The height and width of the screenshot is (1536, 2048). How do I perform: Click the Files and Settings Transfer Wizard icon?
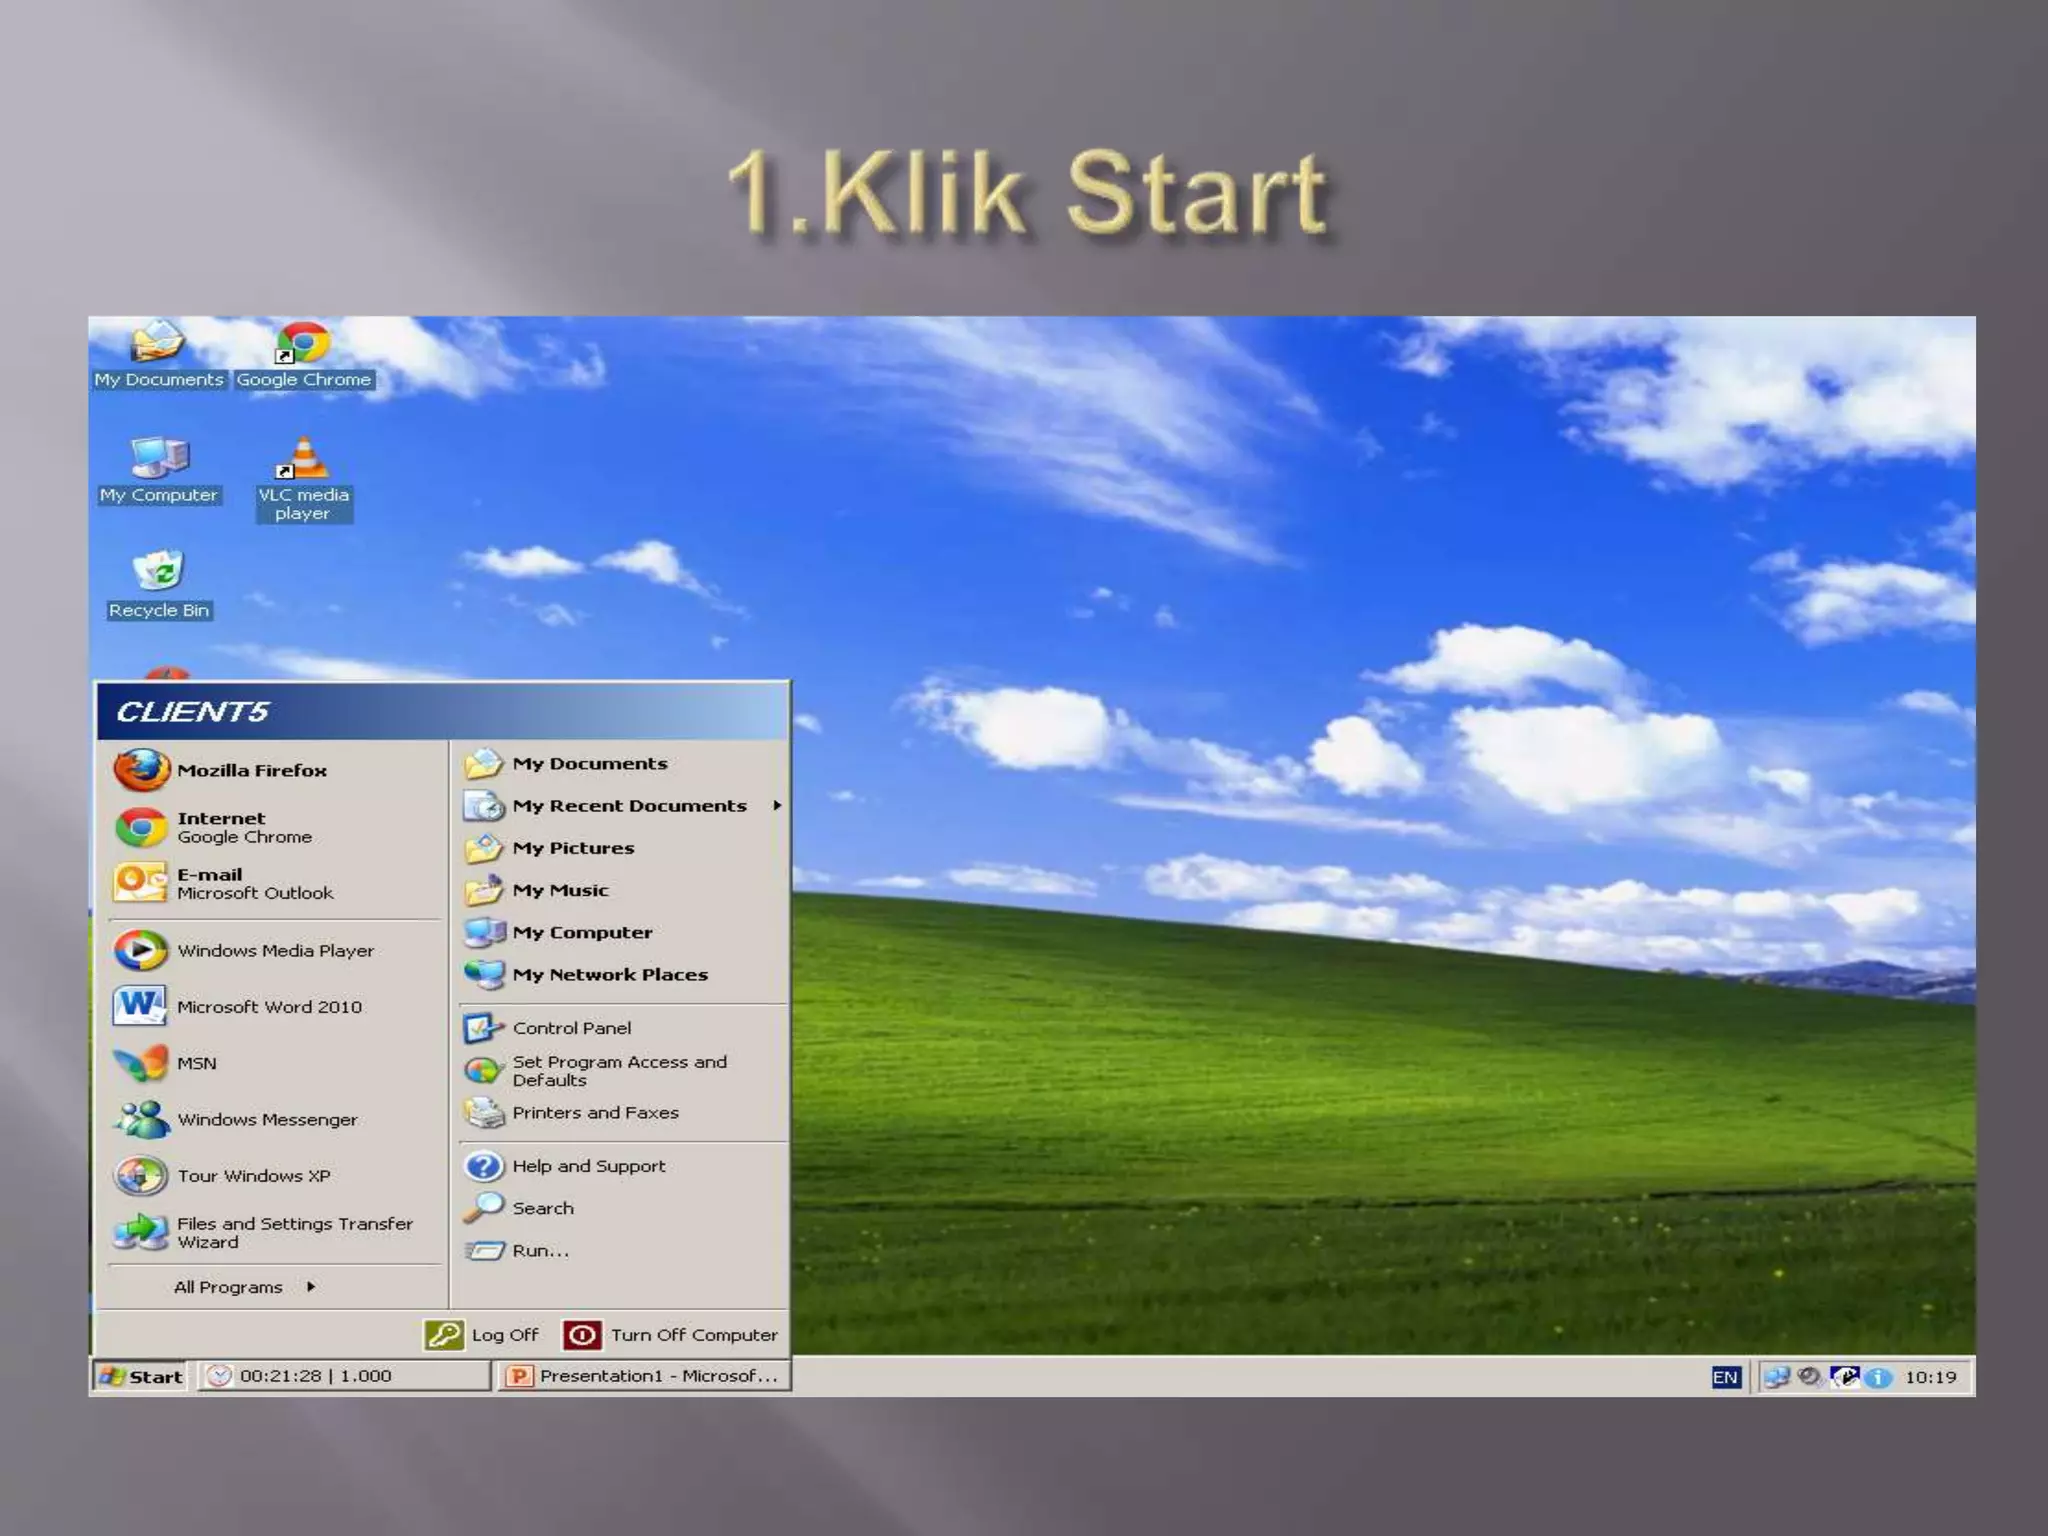[141, 1232]
